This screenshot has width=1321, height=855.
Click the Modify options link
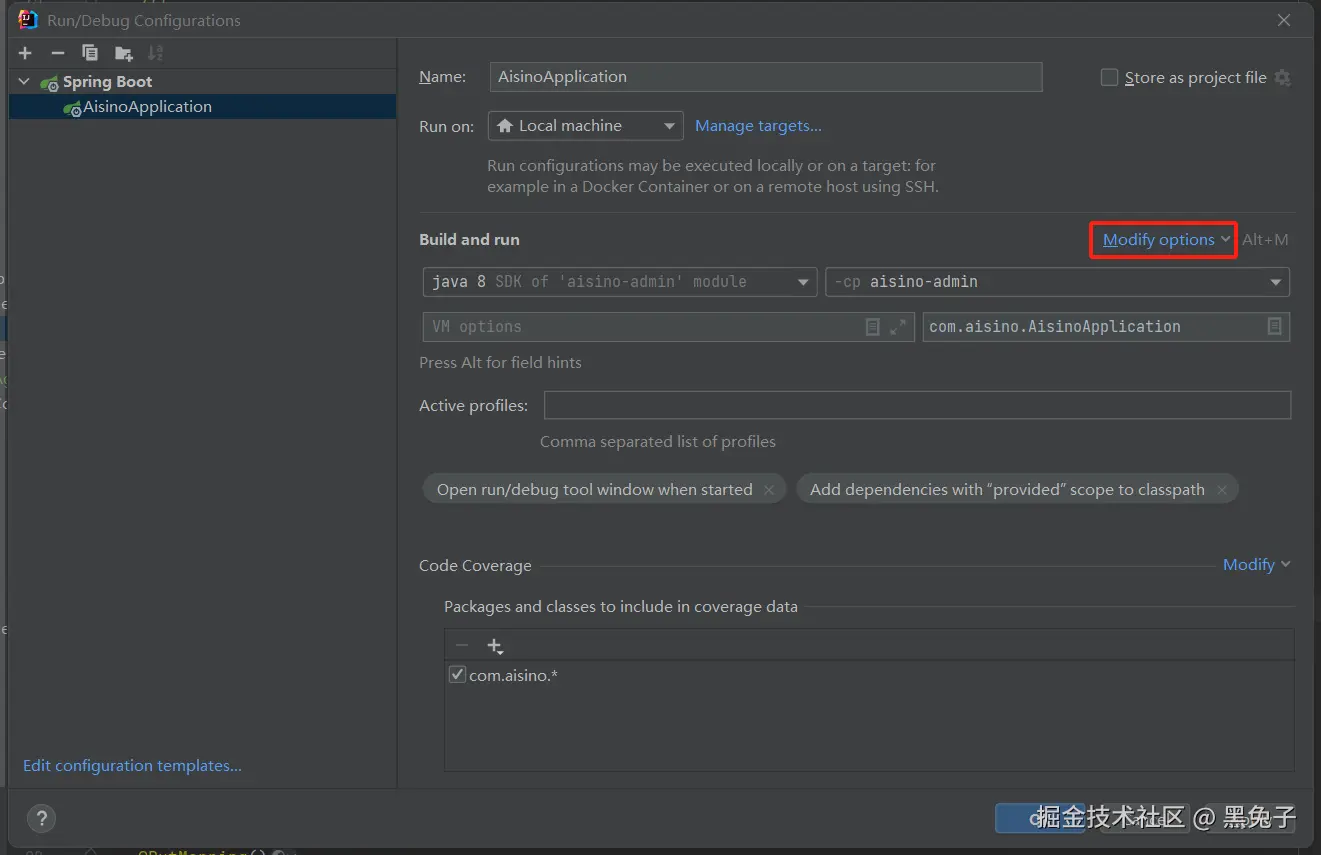click(x=1158, y=240)
